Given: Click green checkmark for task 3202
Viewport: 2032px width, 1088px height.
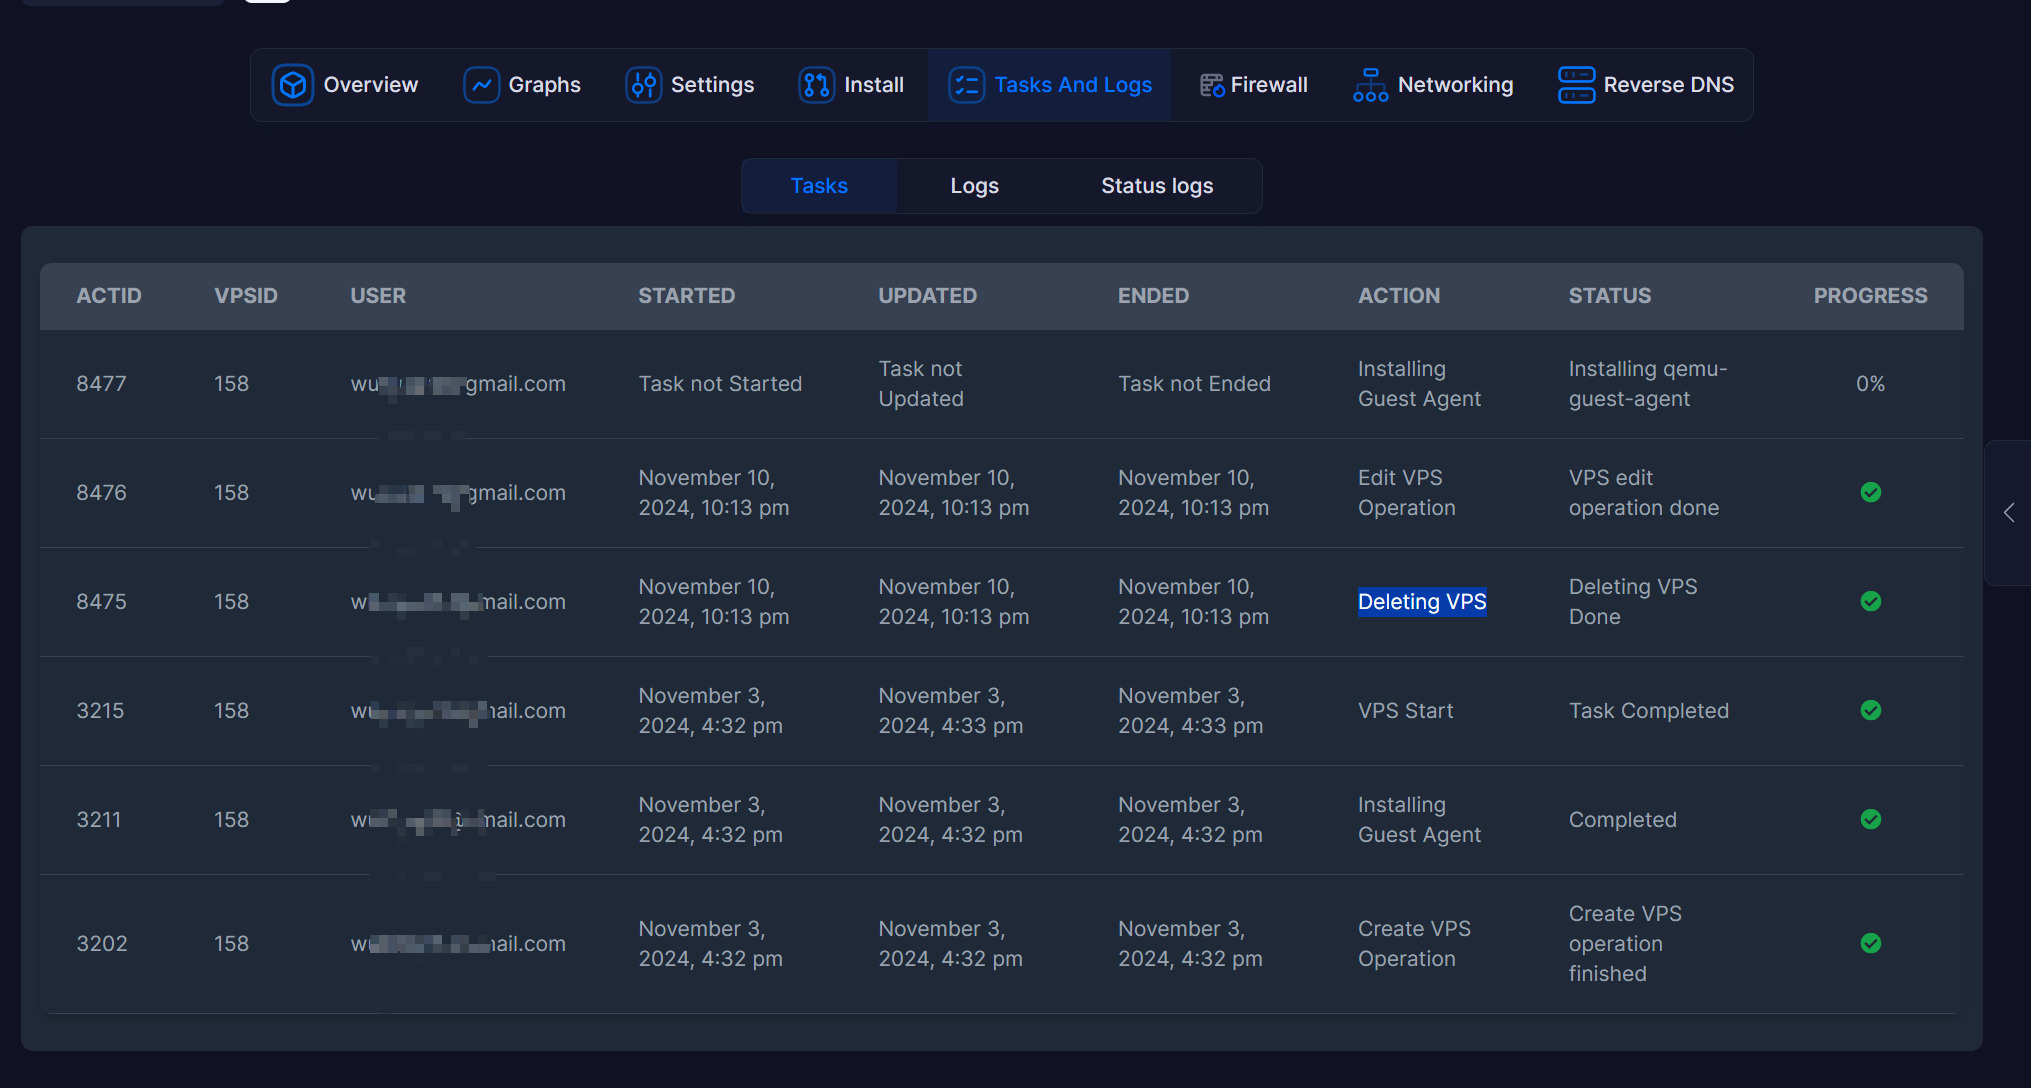Looking at the screenshot, I should (1871, 943).
